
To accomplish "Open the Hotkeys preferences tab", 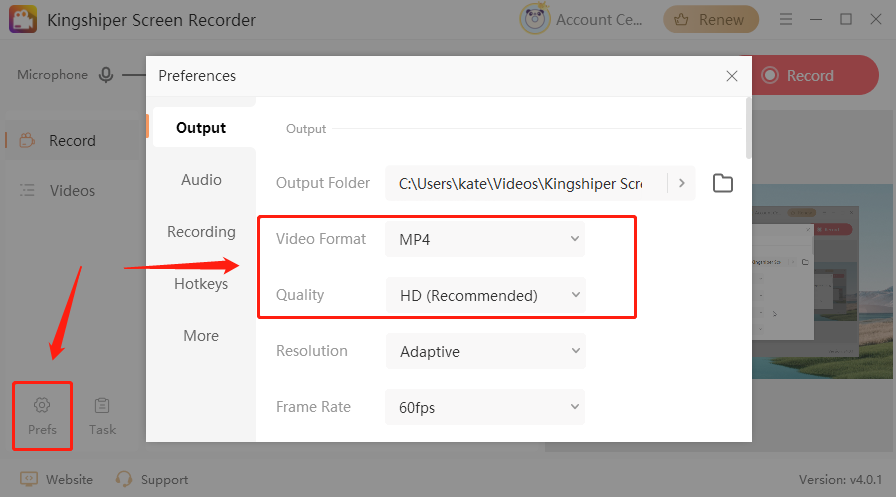I will click(201, 284).
